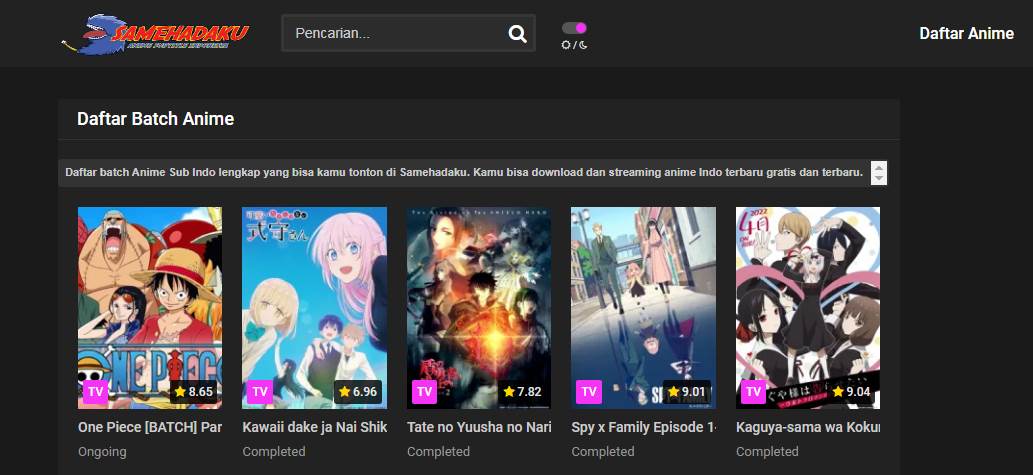Click the TV badge on One Piece

coord(96,391)
